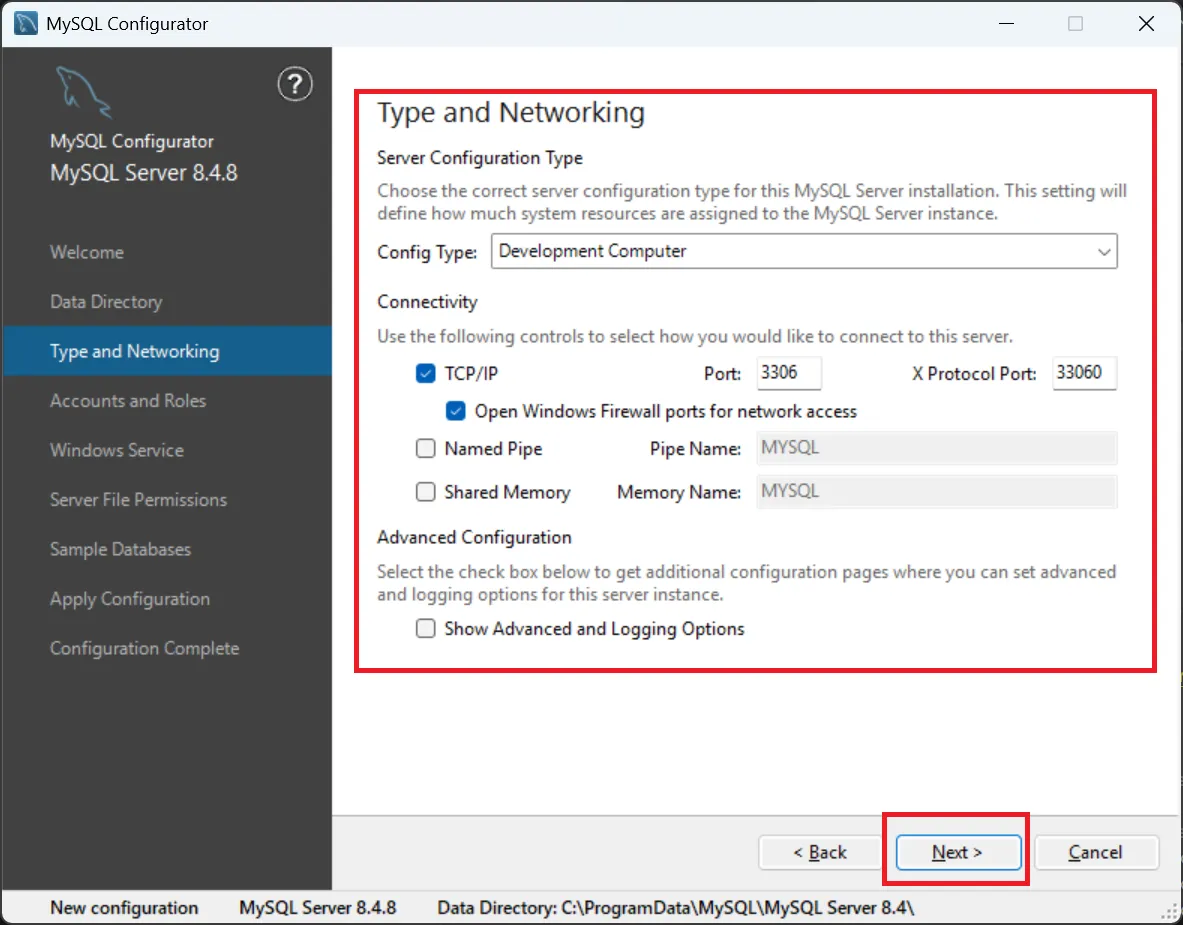Go to Accounts and Roles step
The width and height of the screenshot is (1183, 925).
point(128,401)
